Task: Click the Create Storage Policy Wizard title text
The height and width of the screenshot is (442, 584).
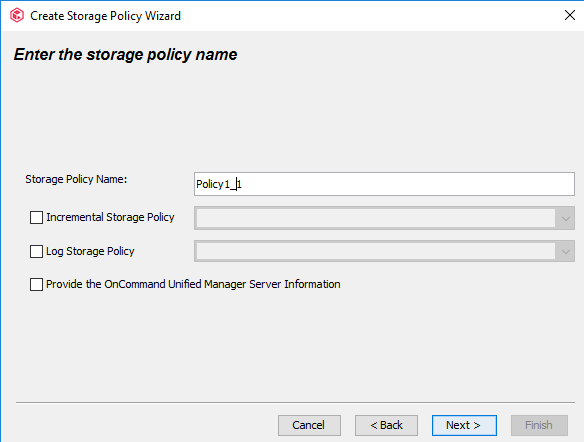Action: [105, 16]
